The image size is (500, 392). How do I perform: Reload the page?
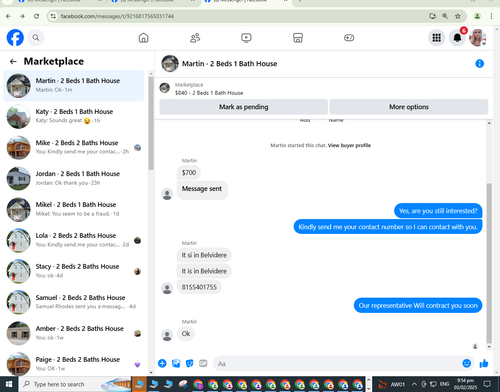[36, 16]
